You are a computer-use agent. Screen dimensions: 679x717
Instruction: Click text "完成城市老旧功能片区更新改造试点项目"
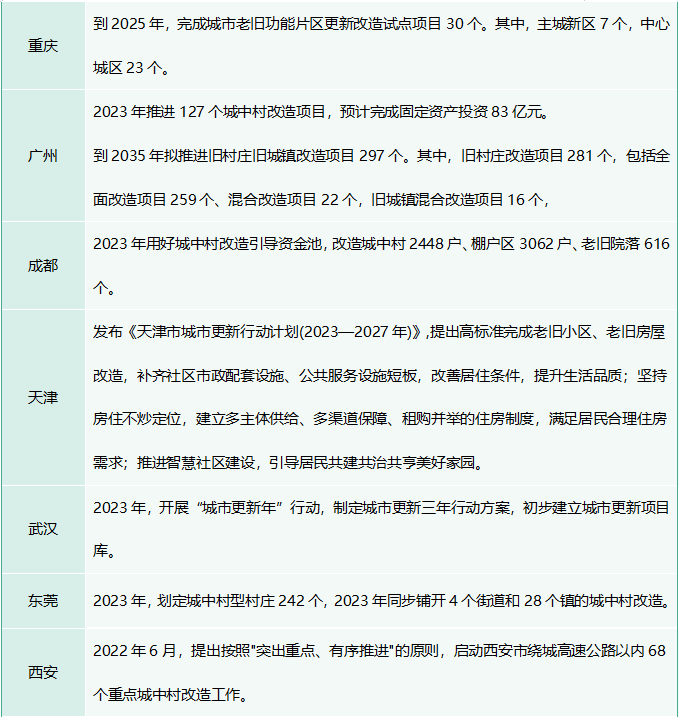(x=300, y=23)
